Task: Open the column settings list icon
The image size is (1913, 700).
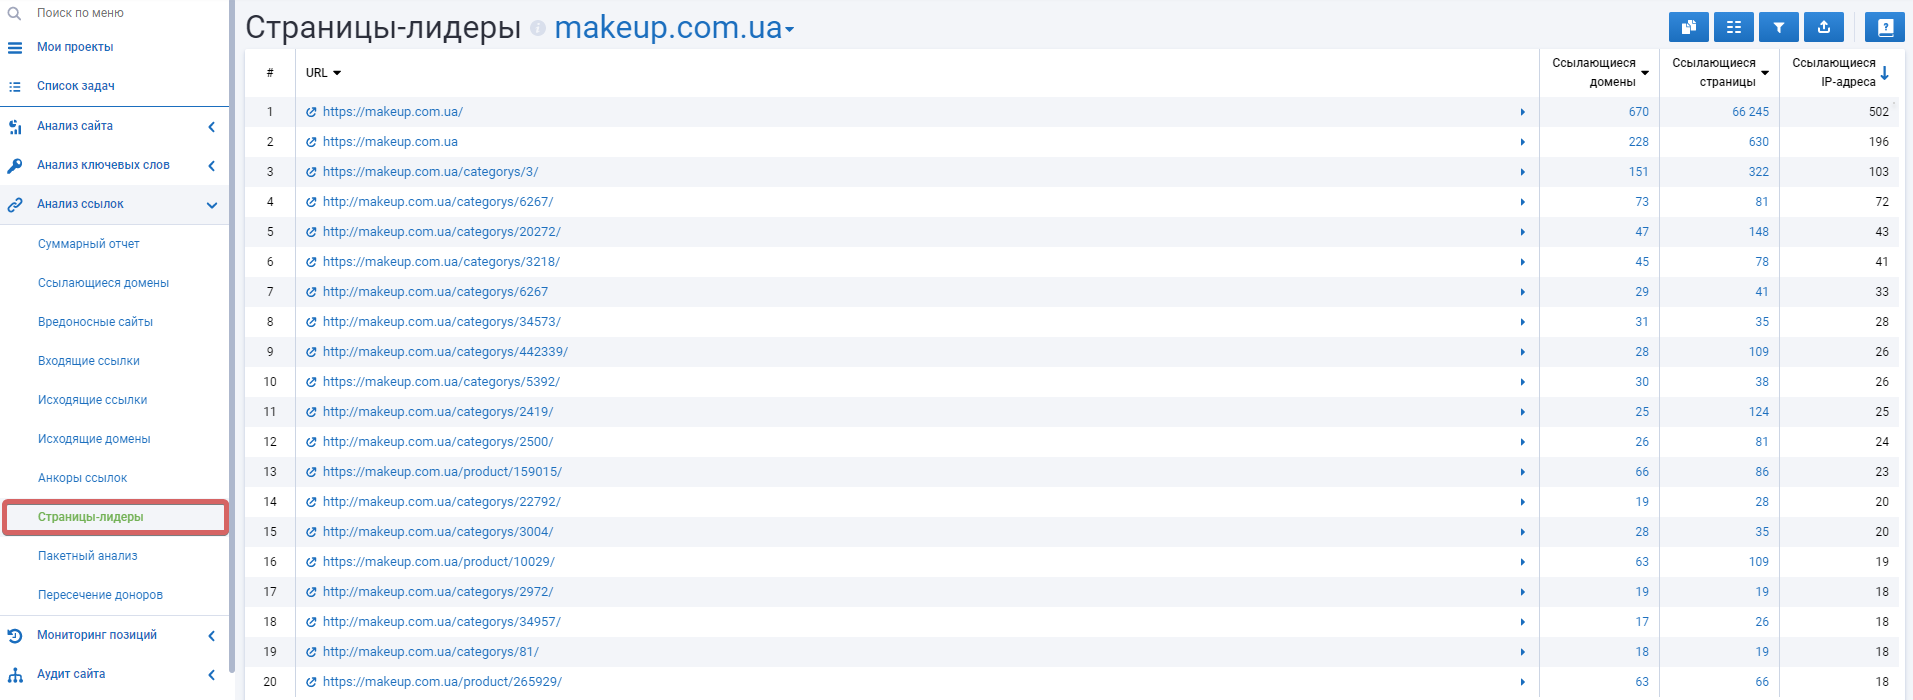Action: 1734,27
